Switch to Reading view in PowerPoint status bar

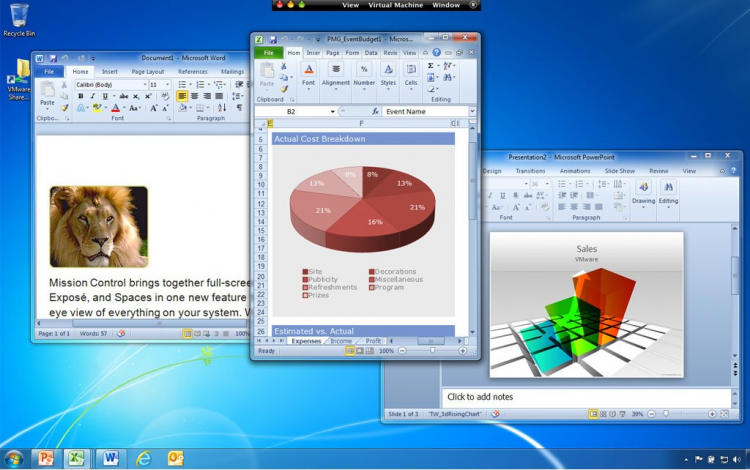coord(613,414)
